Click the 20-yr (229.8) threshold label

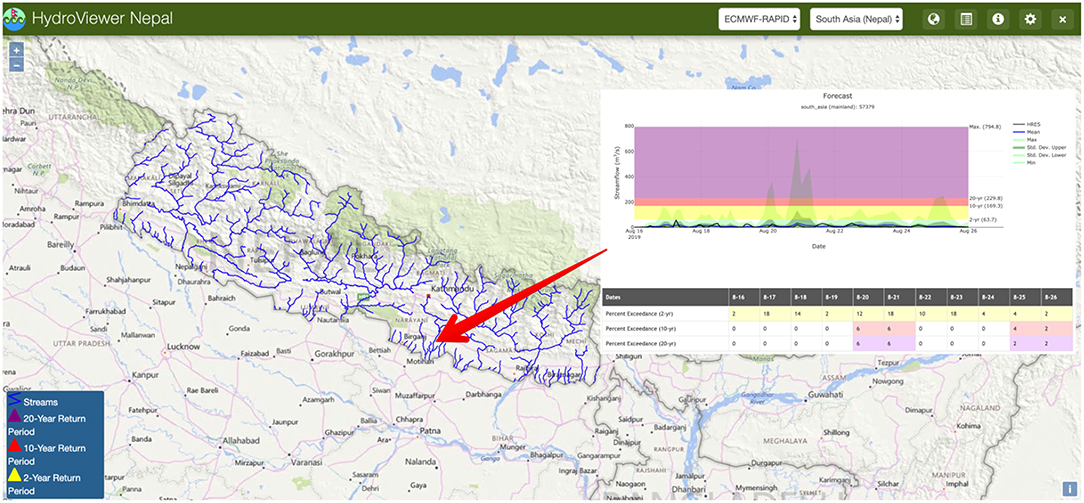coord(986,198)
